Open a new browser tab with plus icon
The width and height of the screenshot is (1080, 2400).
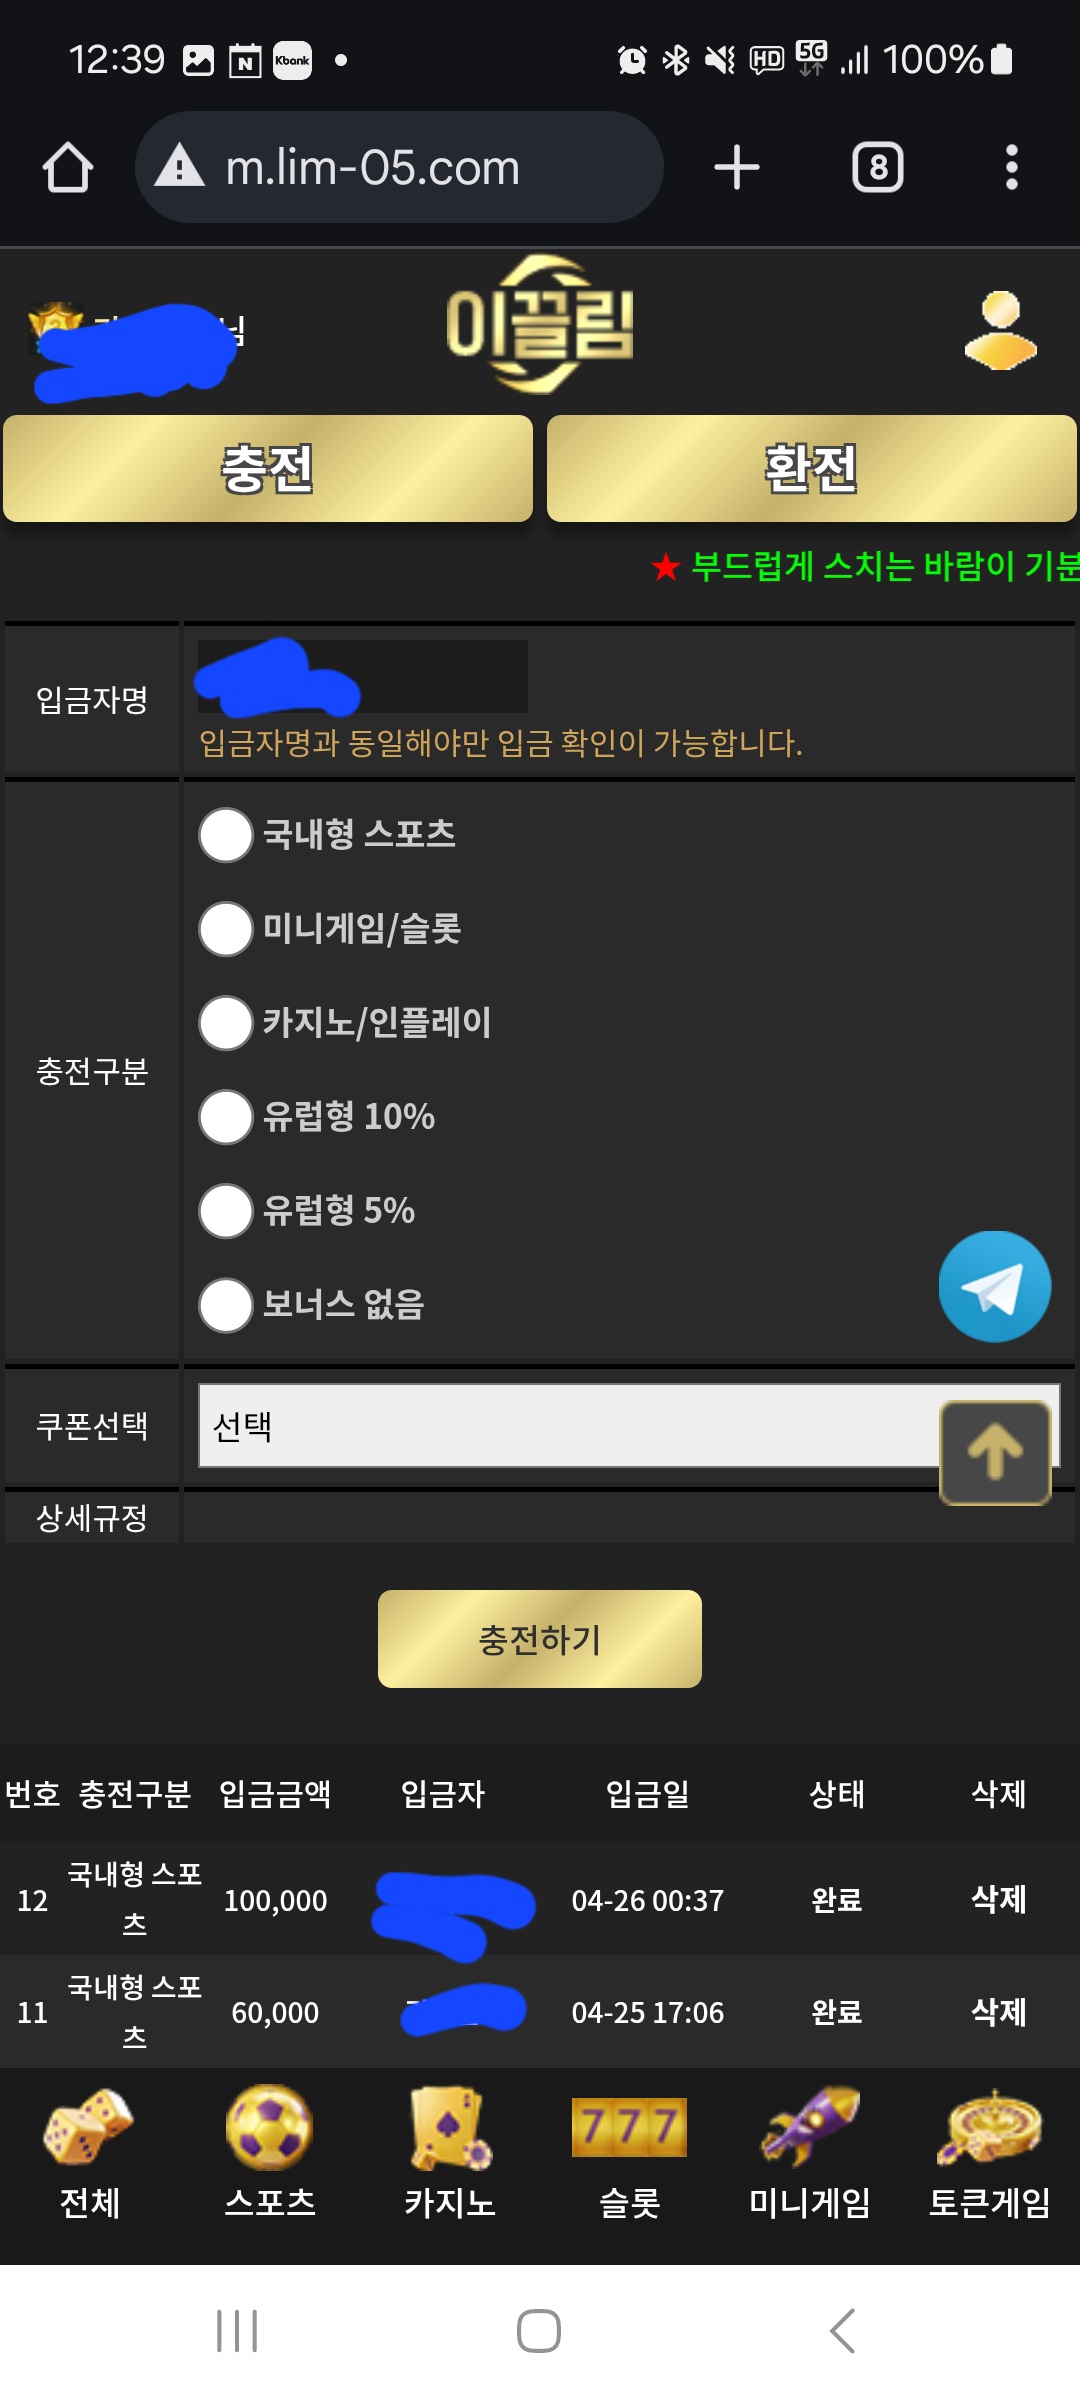tap(737, 167)
